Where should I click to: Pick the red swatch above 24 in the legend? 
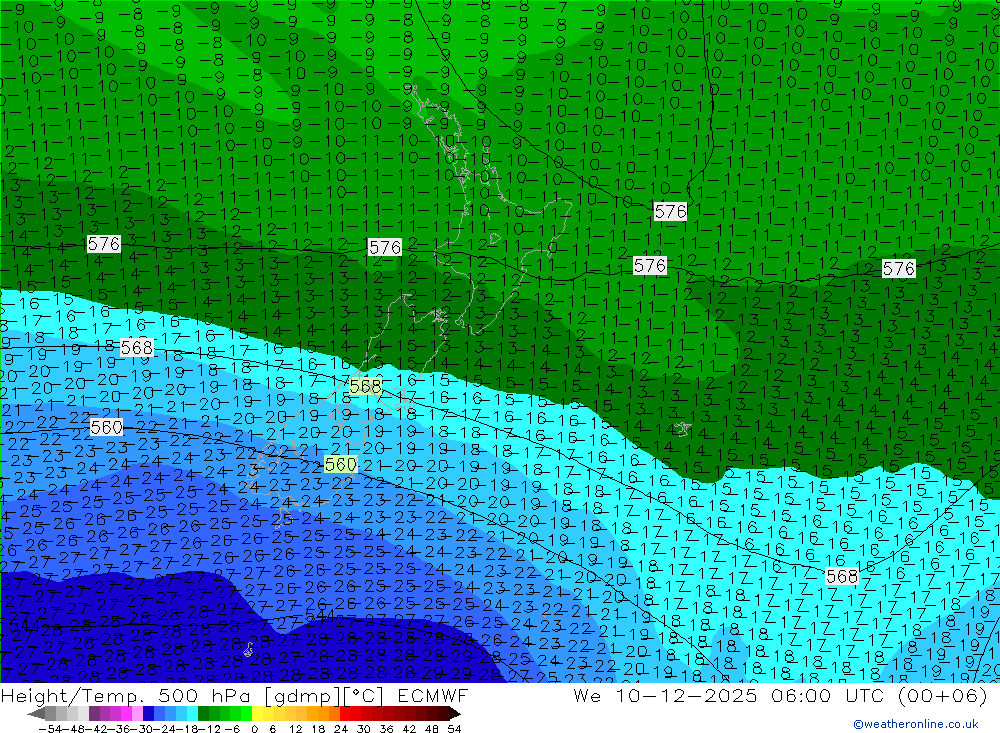[345, 713]
